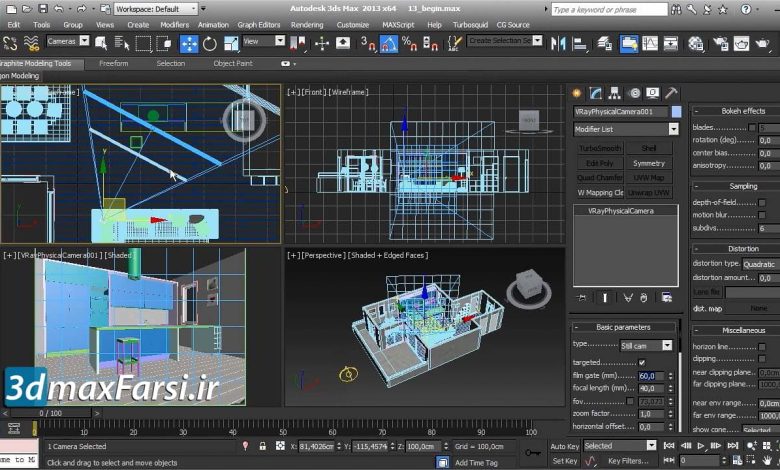
Task: Click the help search keyword field
Action: (609, 9)
